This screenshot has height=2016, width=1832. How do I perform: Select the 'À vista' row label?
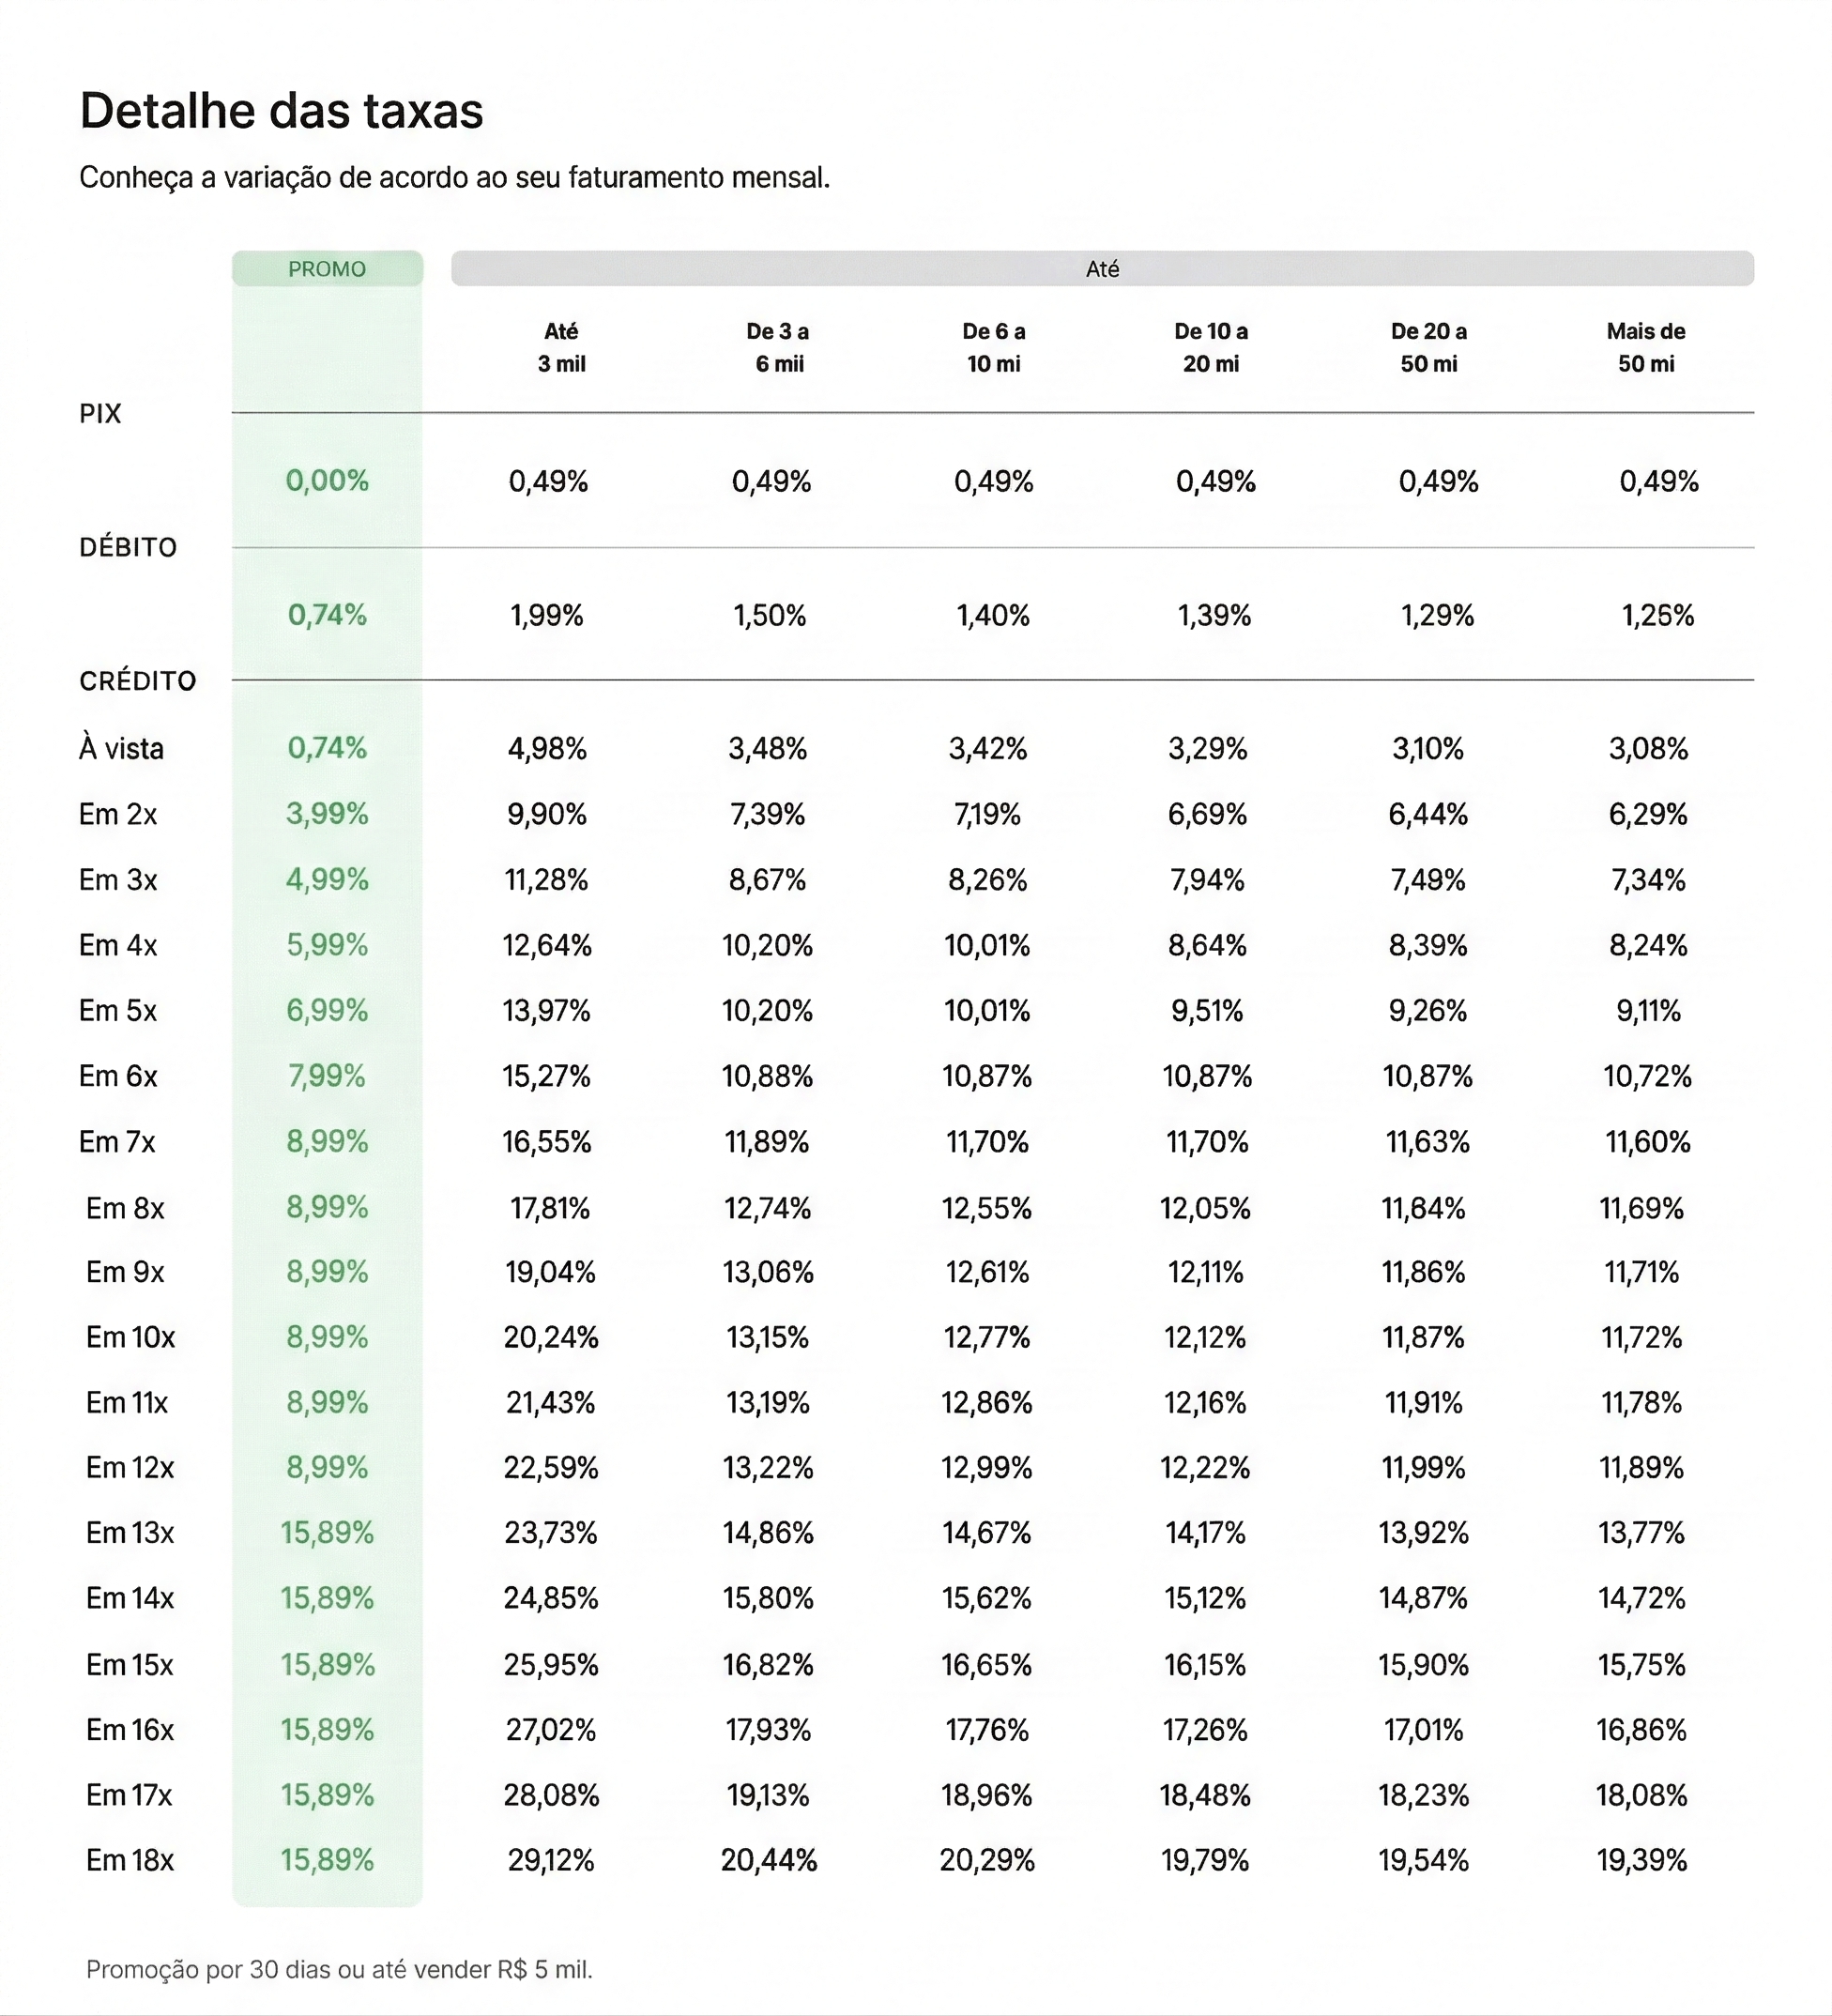121,748
